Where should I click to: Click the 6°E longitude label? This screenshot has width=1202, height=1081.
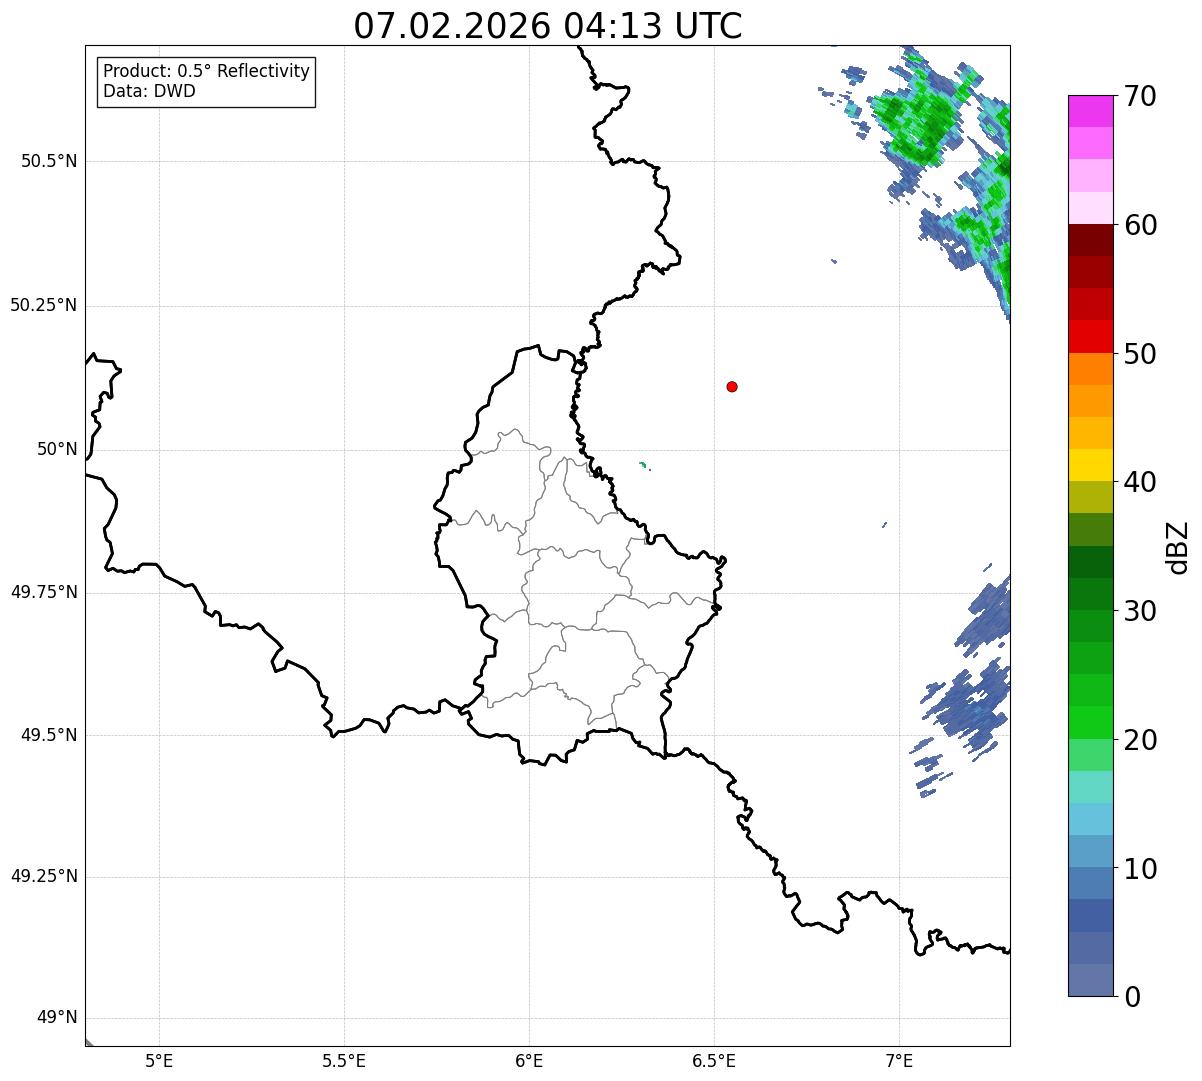(x=529, y=1060)
